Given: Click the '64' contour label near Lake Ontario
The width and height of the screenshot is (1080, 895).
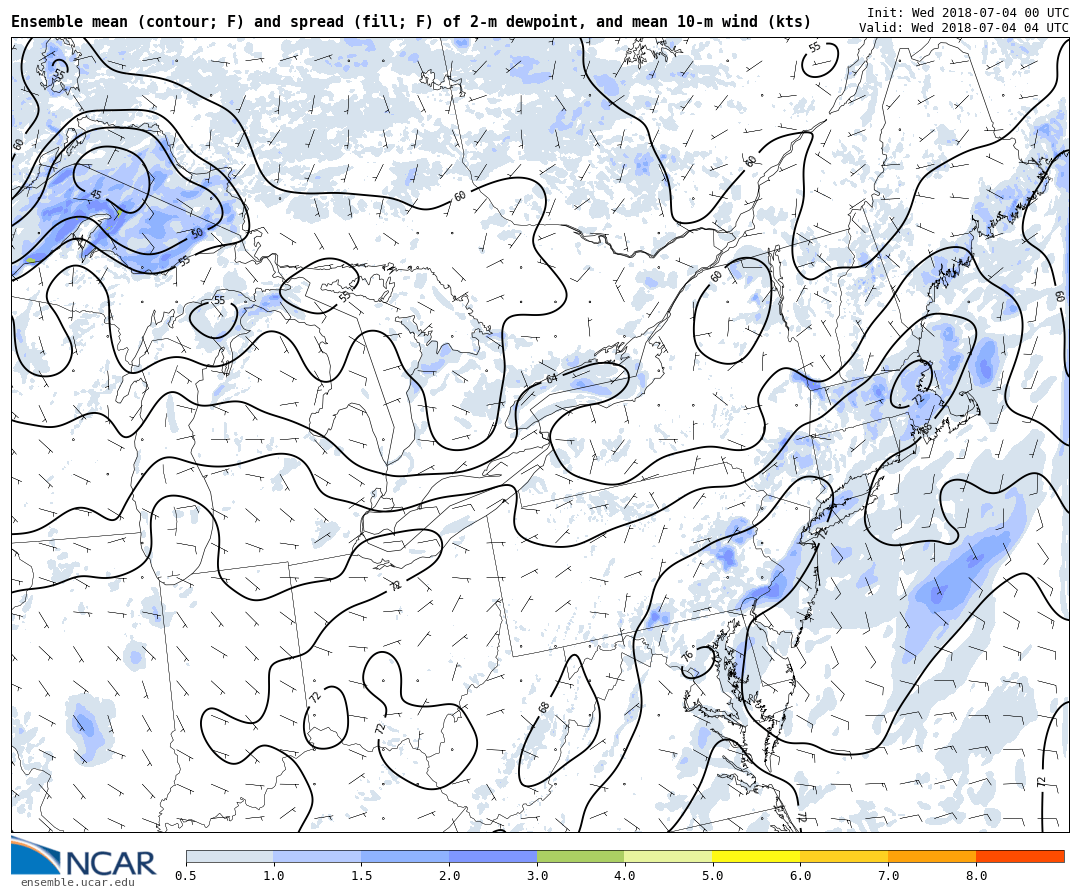Looking at the screenshot, I should coord(551,378).
